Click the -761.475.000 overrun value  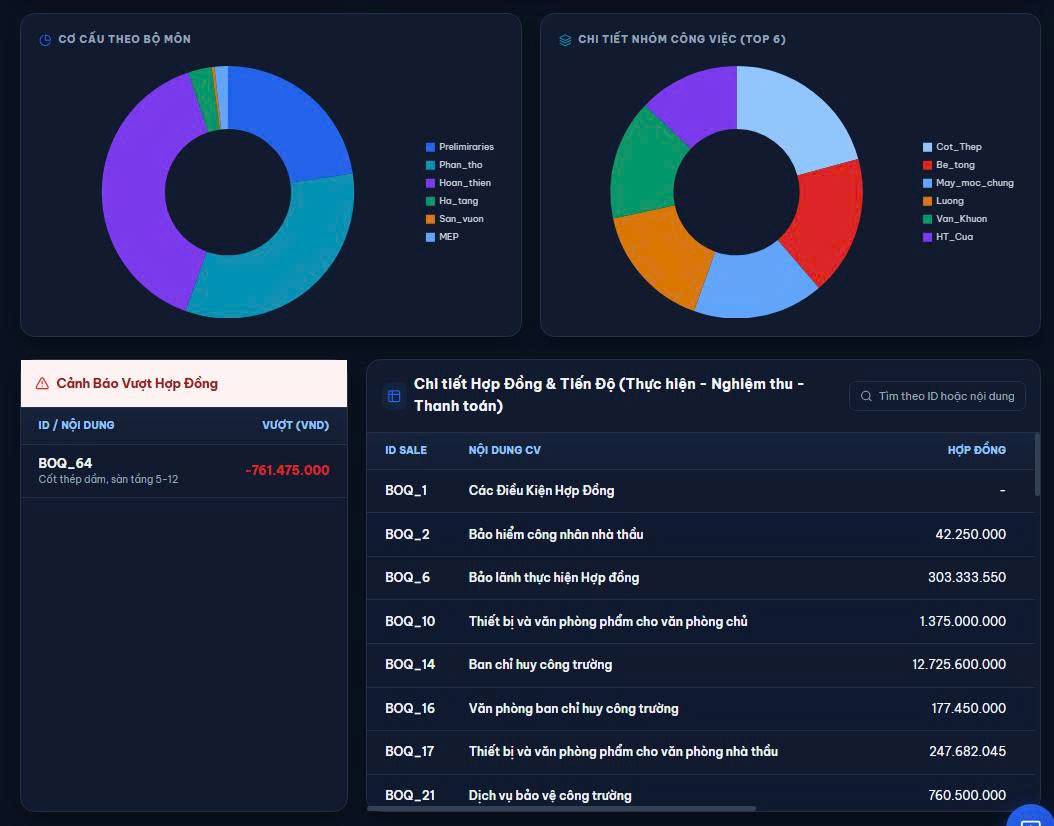[x=287, y=470]
